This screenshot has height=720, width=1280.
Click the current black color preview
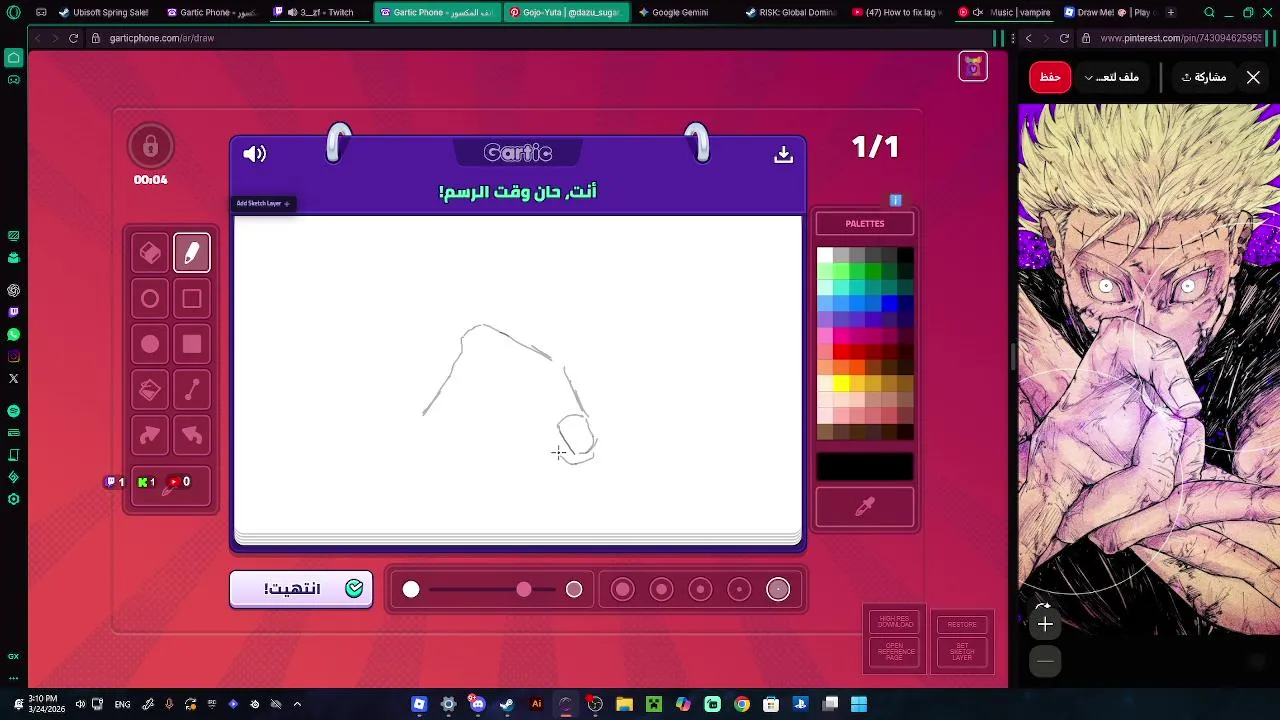[x=865, y=466]
